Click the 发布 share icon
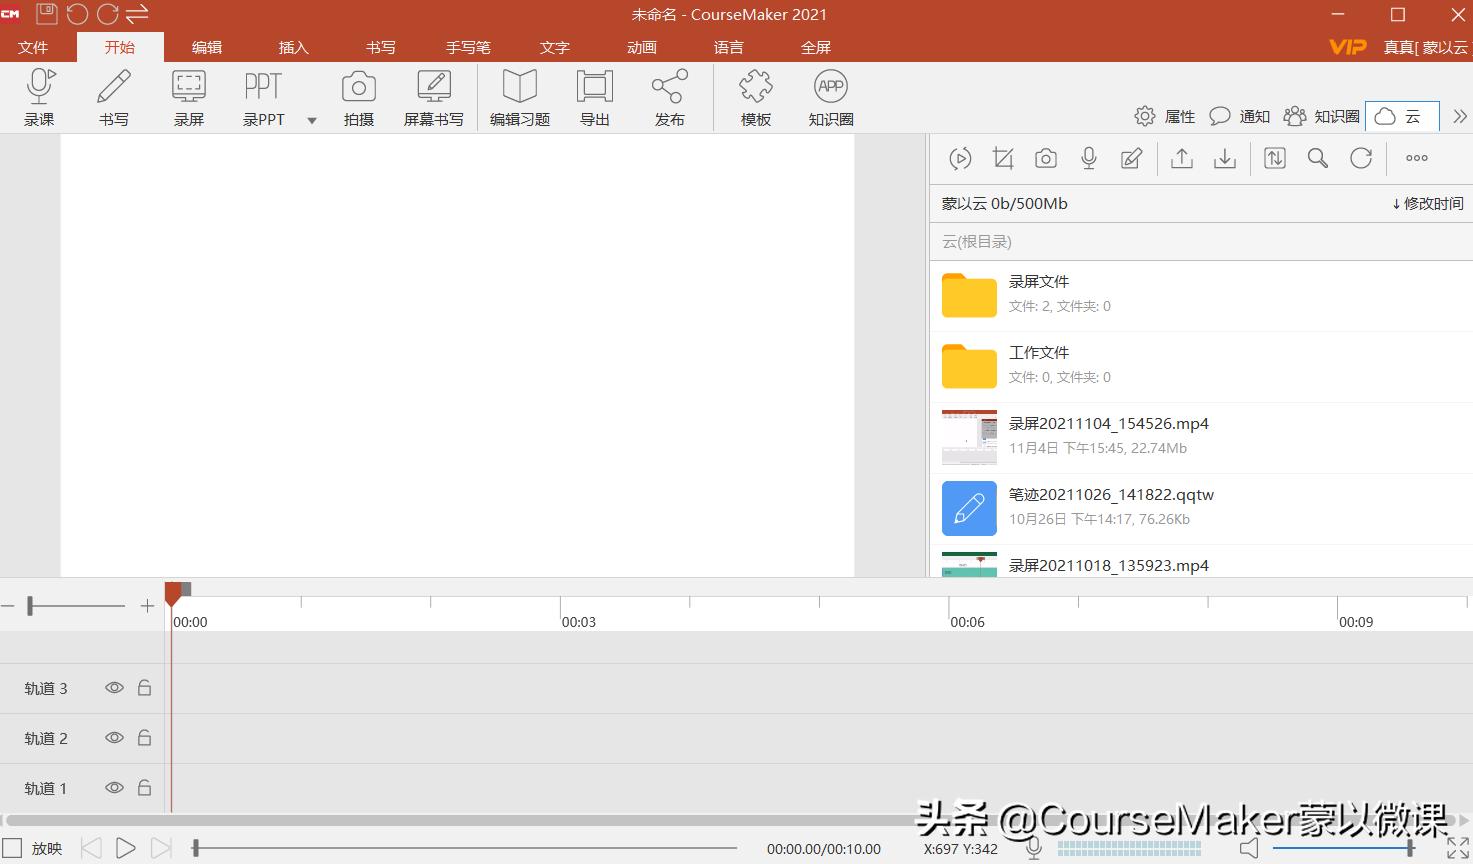The width and height of the screenshot is (1473, 864). pos(669,88)
